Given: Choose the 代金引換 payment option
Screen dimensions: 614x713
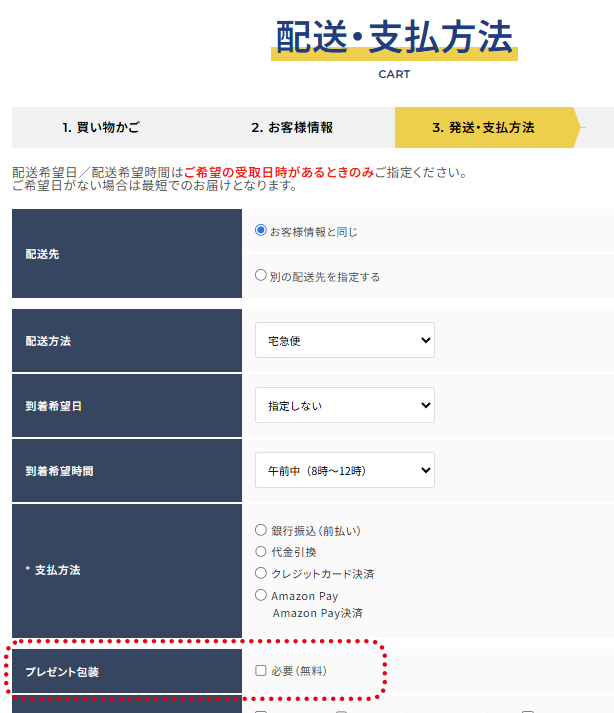Looking at the screenshot, I should 261,552.
